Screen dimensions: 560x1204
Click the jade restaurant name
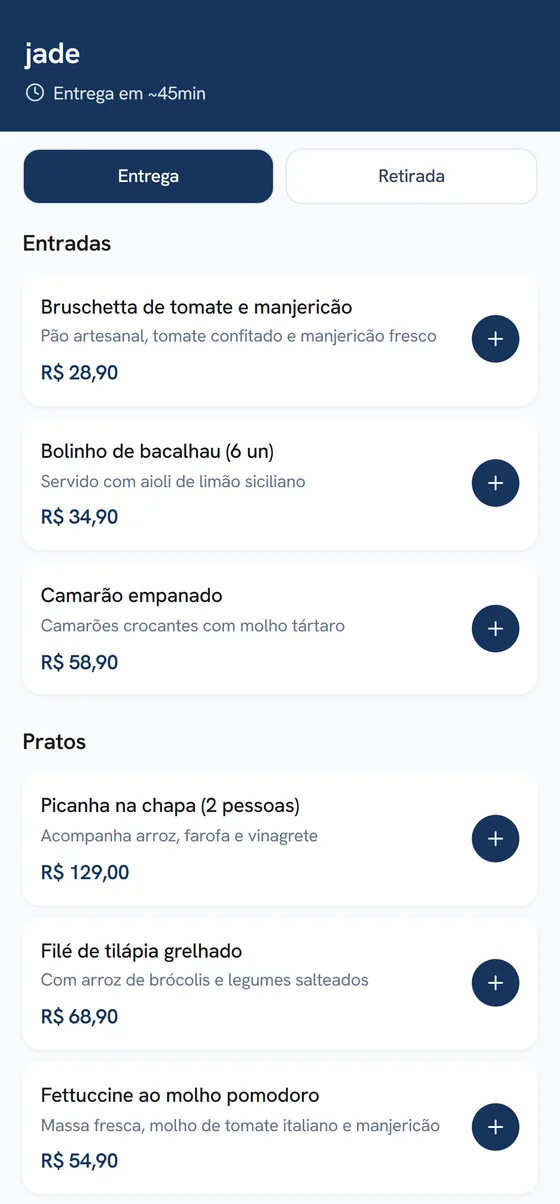pyautogui.click(x=52, y=54)
